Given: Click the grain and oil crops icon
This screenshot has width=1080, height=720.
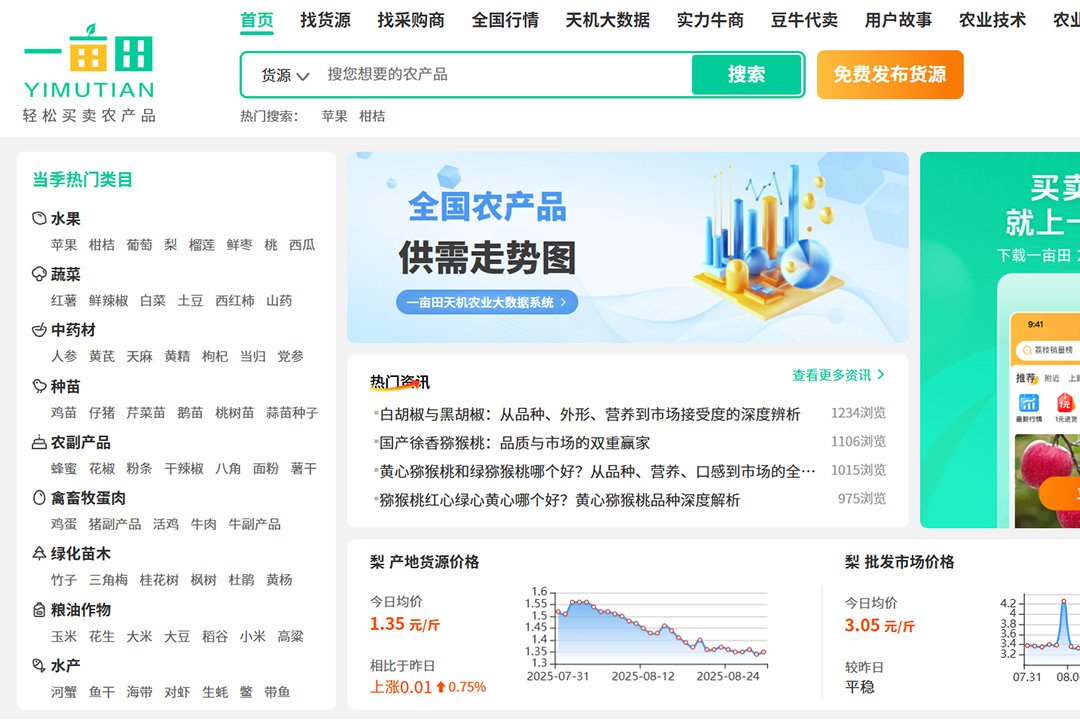Looking at the screenshot, I should 39,610.
